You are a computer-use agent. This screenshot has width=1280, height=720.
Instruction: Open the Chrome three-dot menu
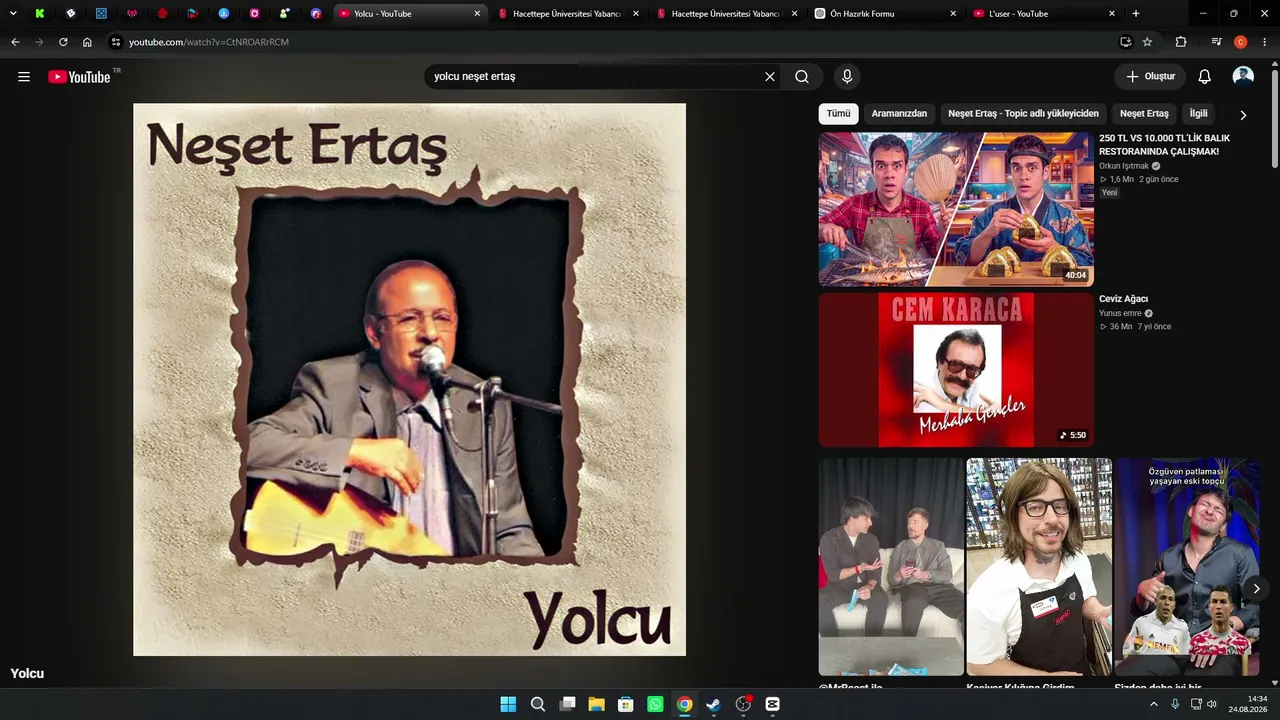click(1265, 42)
